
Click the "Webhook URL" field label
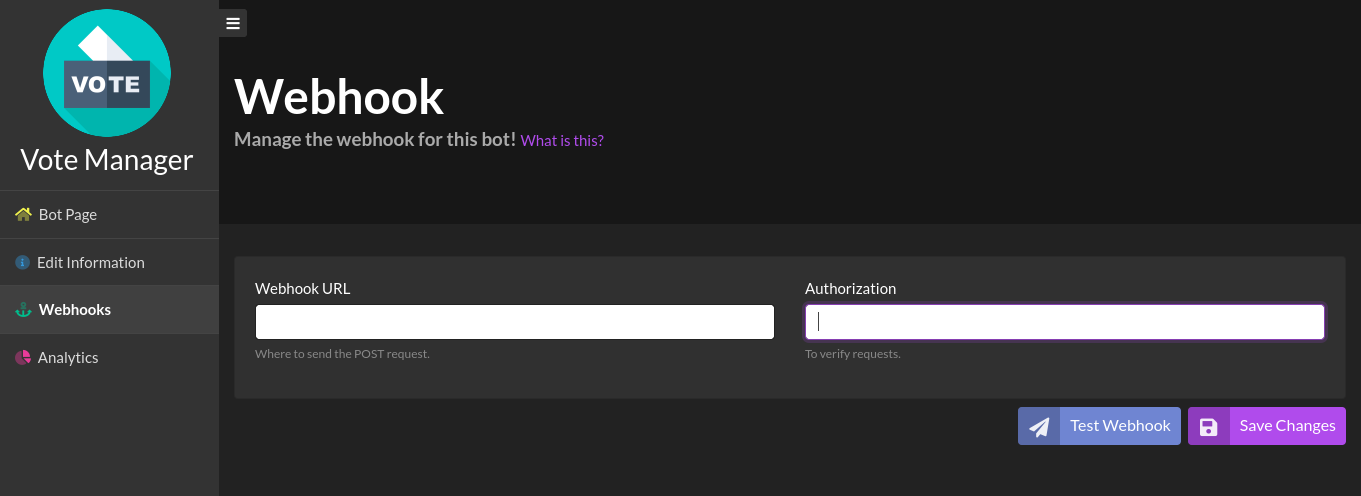click(303, 288)
